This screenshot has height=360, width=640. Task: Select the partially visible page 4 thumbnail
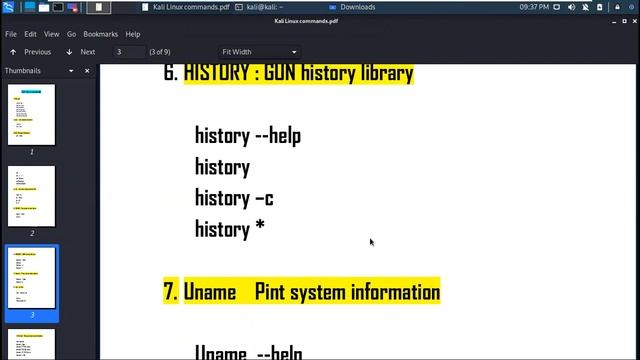[x=31, y=344]
